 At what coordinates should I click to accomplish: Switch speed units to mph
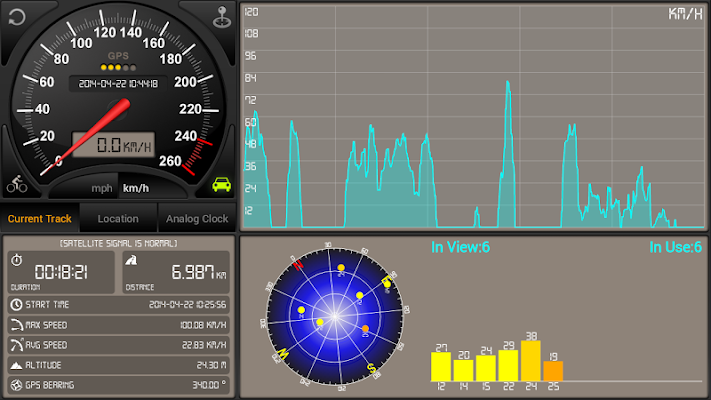pos(102,188)
